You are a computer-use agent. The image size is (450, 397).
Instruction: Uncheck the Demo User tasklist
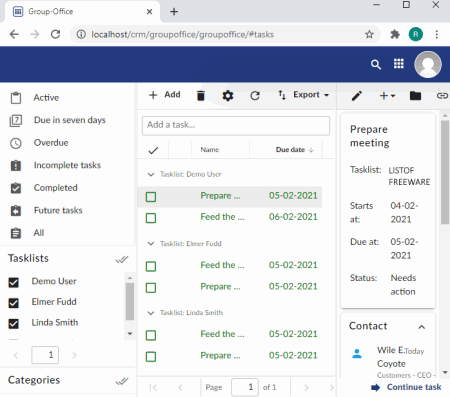point(14,282)
